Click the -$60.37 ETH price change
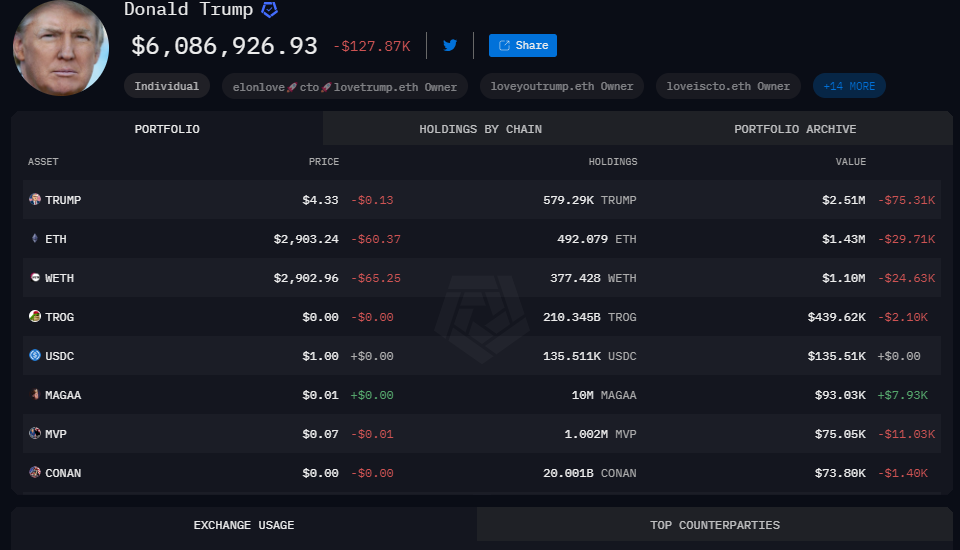Screen dimensions: 960x550 pos(375,239)
